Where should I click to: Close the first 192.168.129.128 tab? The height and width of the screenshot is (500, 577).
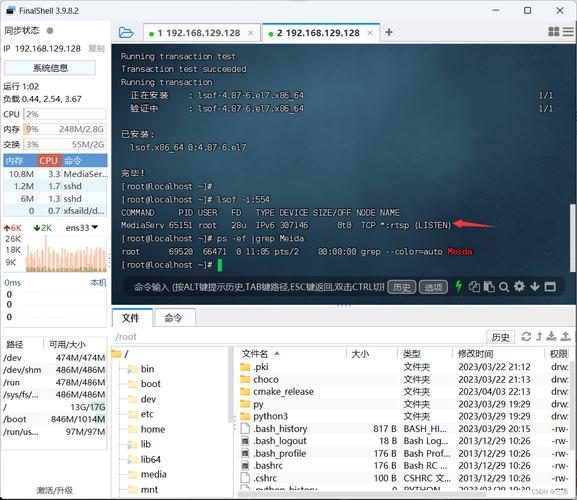click(251, 33)
